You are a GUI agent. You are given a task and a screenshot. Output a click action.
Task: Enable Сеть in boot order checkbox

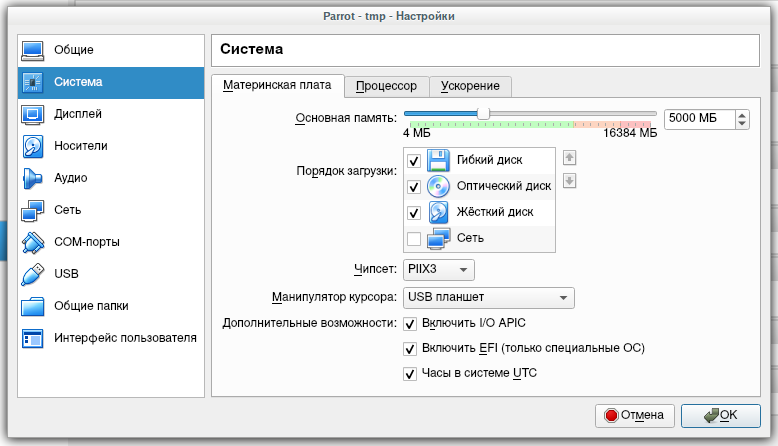tap(414, 238)
